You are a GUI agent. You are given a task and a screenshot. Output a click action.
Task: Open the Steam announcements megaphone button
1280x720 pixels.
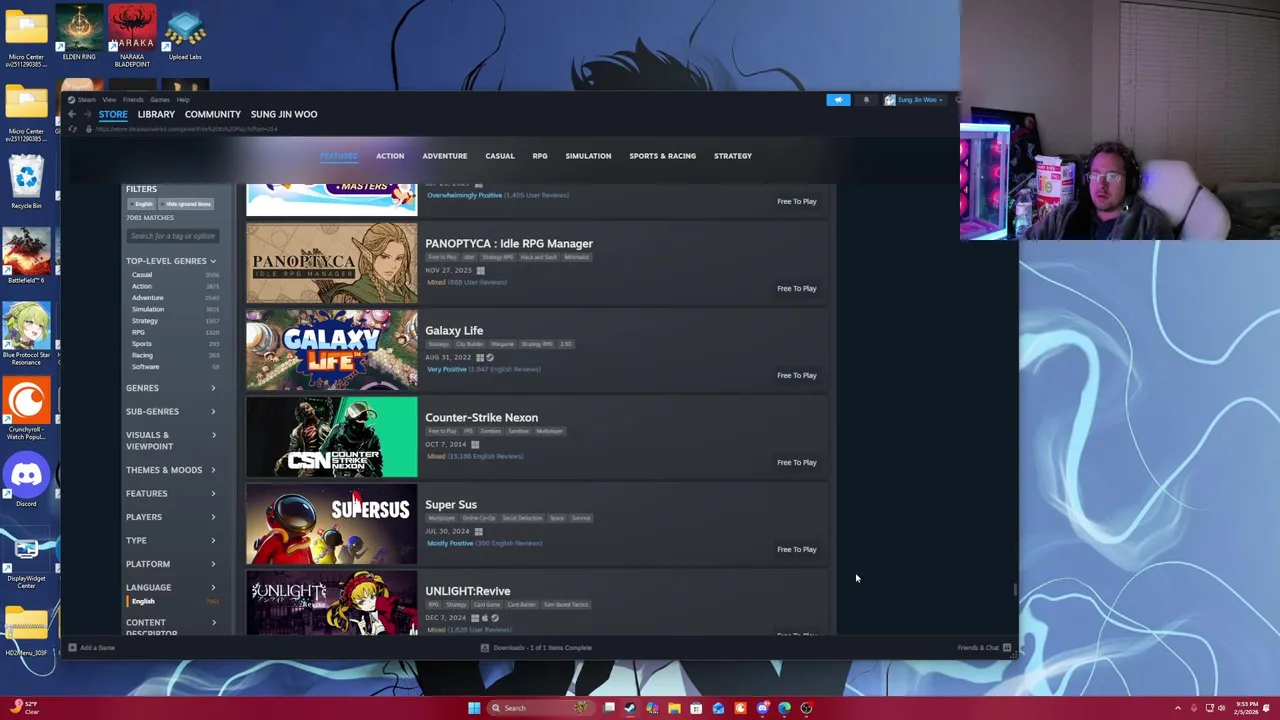pos(838,100)
